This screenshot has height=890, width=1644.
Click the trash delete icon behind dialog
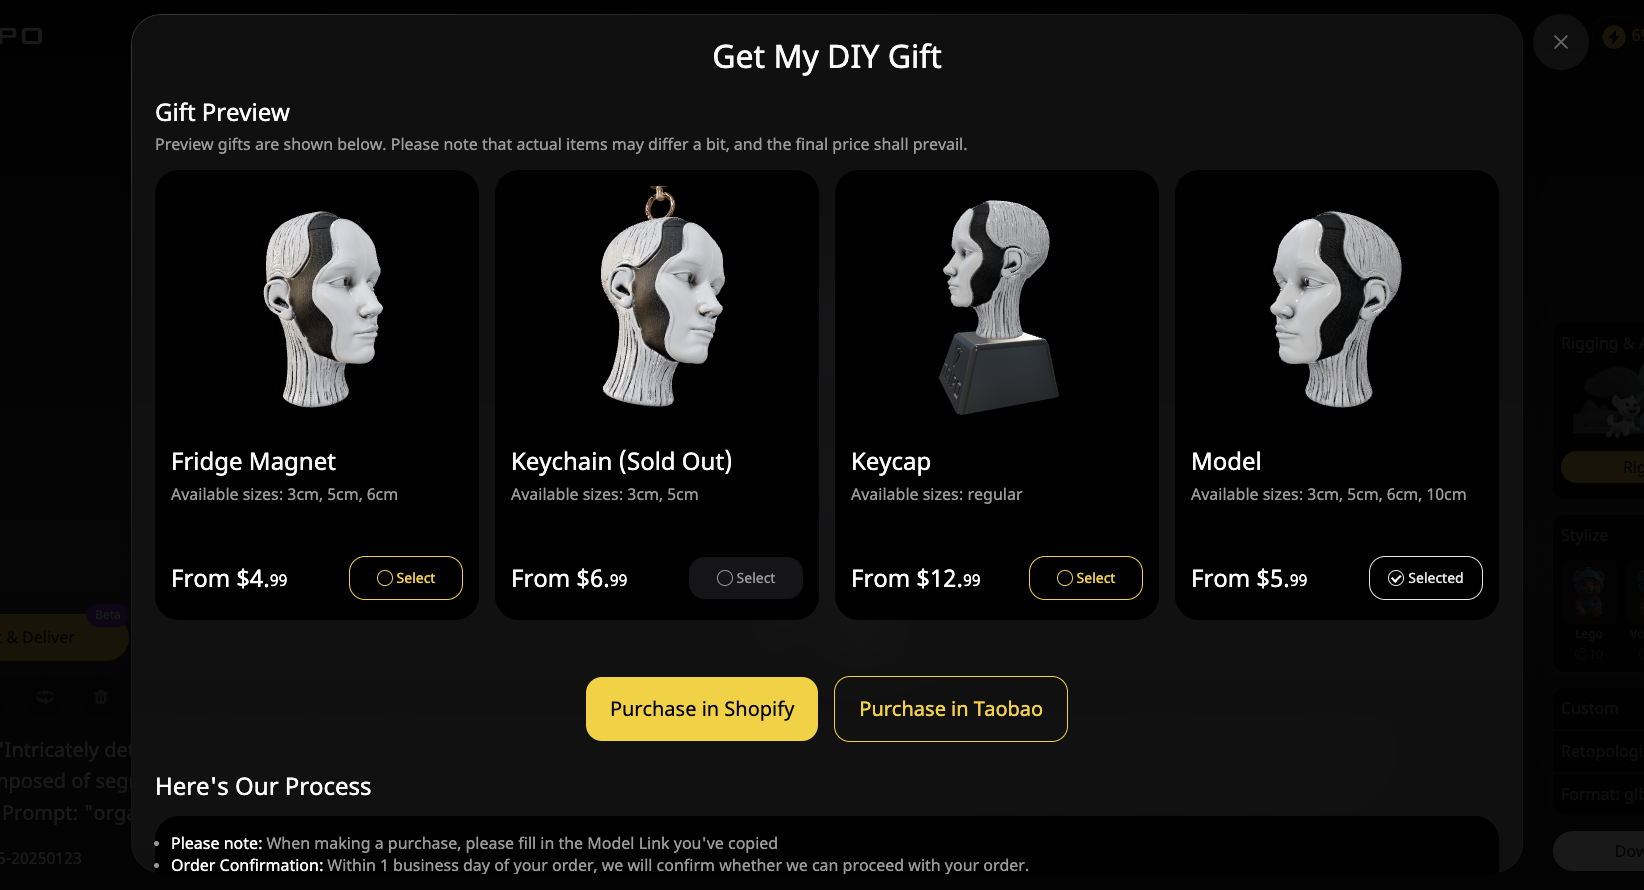coord(101,697)
